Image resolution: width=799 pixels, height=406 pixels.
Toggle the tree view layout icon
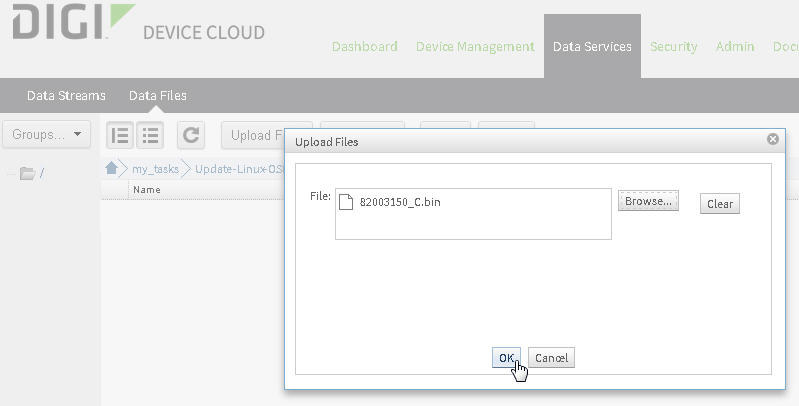pyautogui.click(x=120, y=135)
